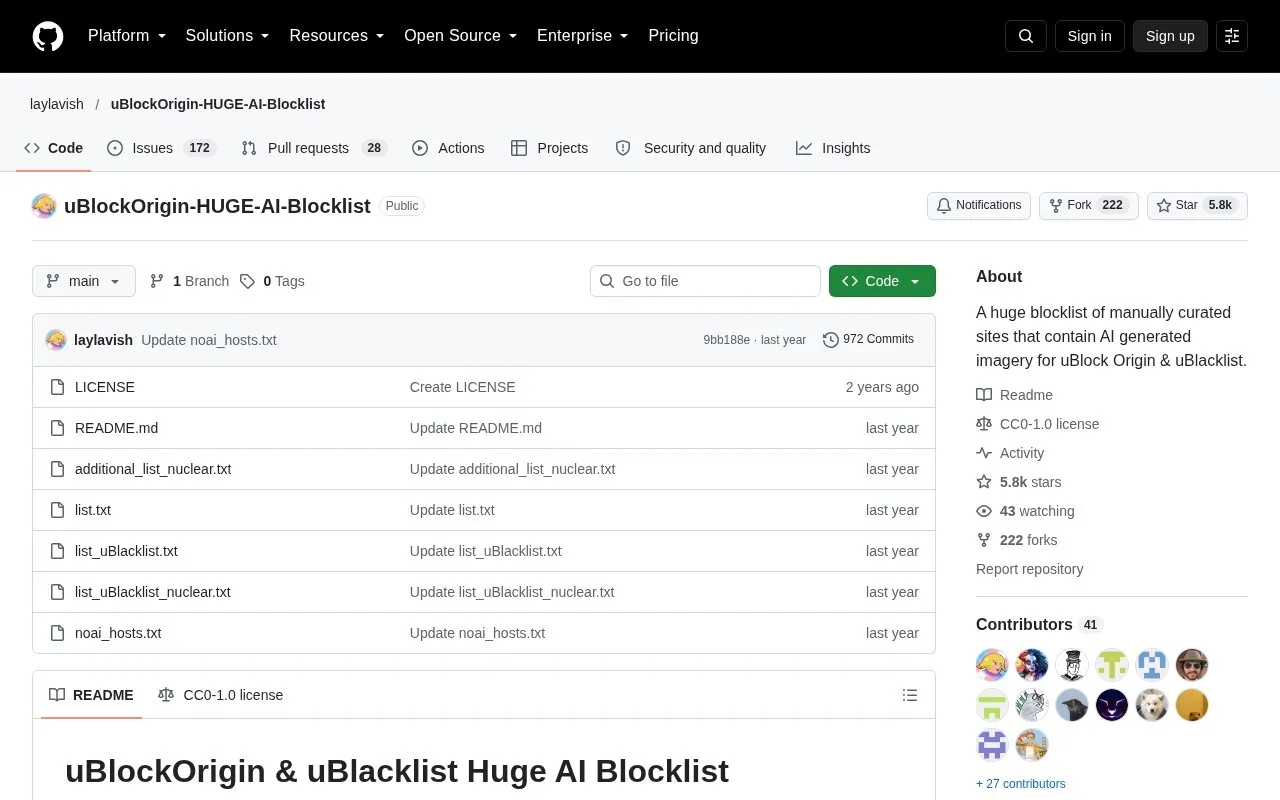1280x800 pixels.
Task: Open the outline list icon in README header
Action: (910, 695)
